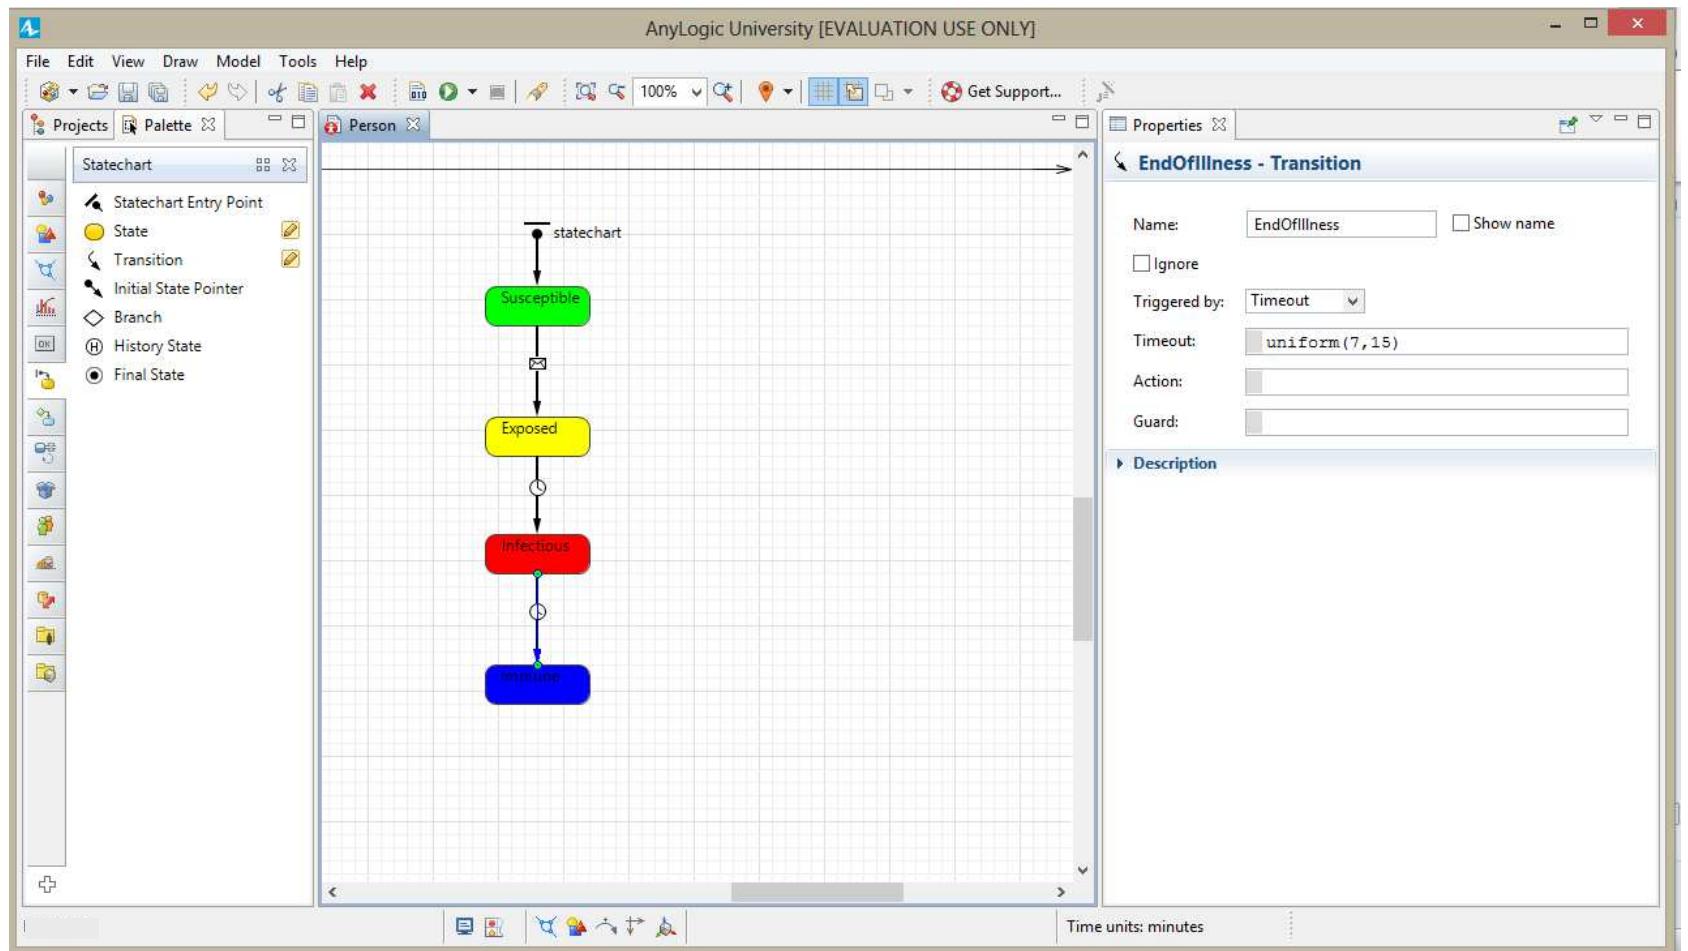
Task: Click the pencil icon beside Transition
Action: [290, 259]
